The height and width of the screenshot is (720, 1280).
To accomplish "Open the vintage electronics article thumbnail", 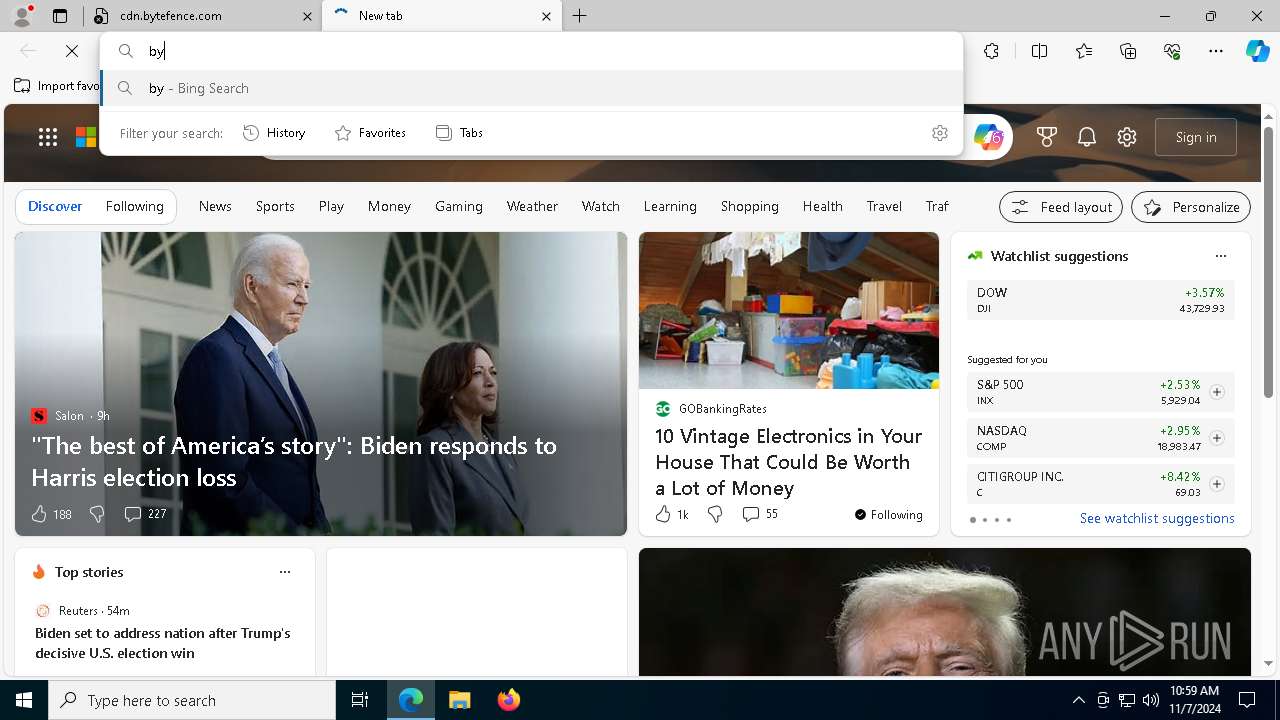I will pyautogui.click(x=789, y=310).
